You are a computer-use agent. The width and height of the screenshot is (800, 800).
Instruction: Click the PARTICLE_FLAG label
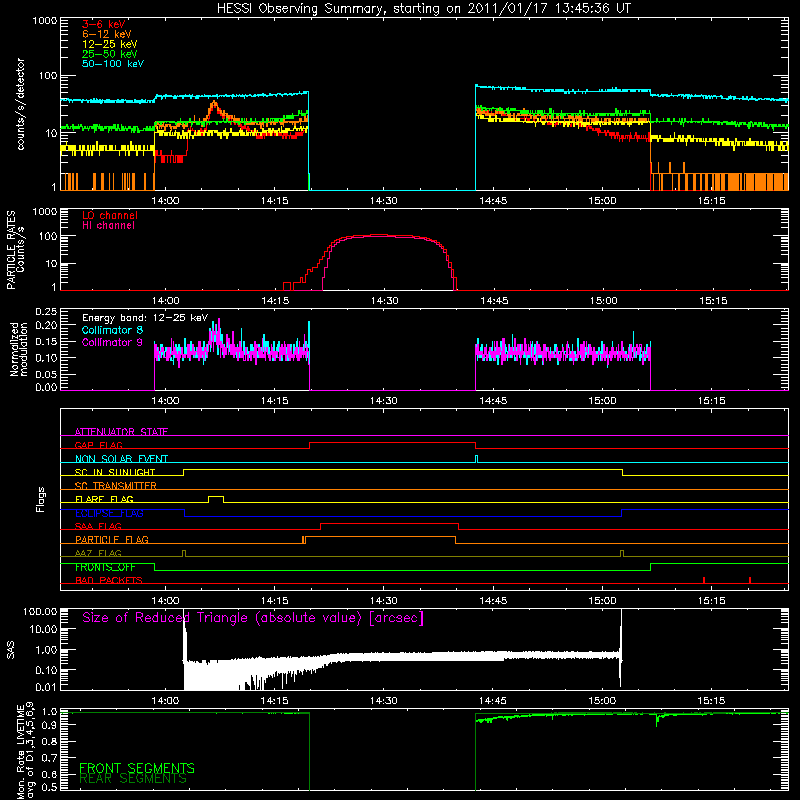[x=112, y=539]
